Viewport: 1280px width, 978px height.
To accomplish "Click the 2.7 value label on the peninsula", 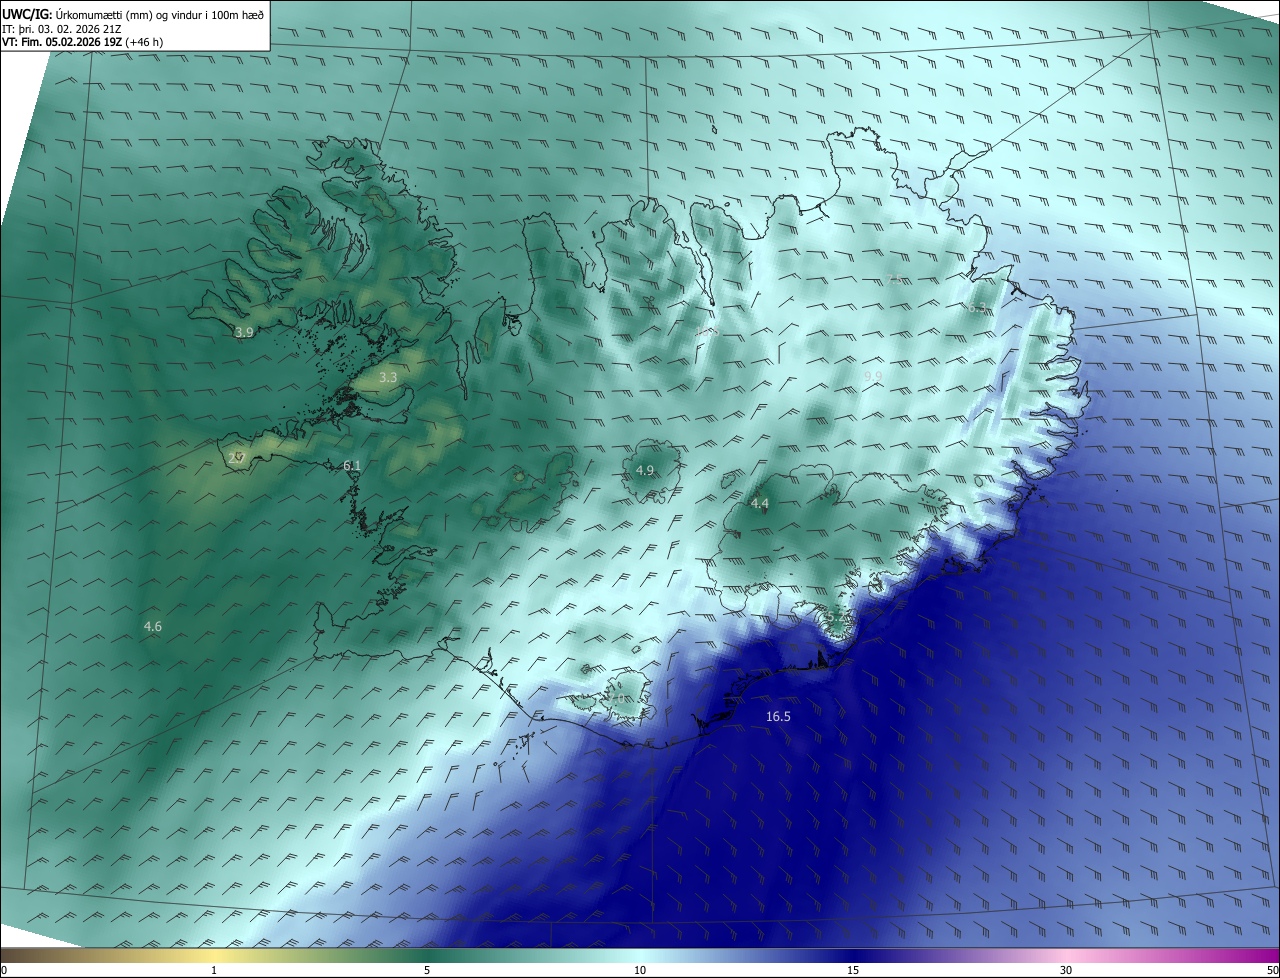I will [x=236, y=458].
